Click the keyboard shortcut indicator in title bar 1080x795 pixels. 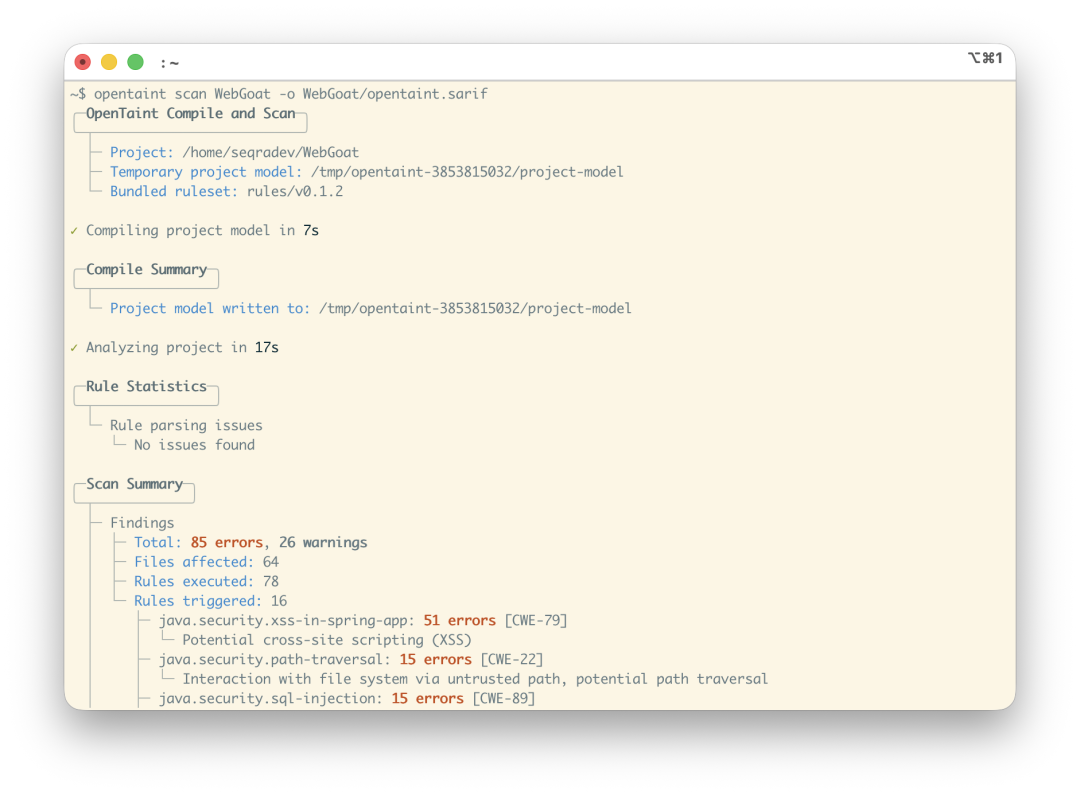click(985, 58)
